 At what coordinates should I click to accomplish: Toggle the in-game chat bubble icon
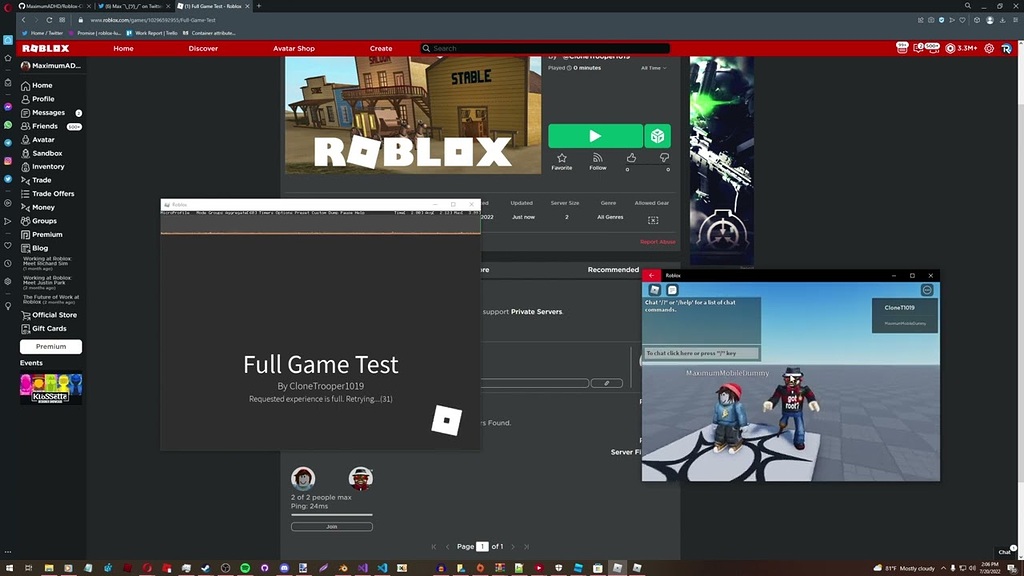click(673, 290)
